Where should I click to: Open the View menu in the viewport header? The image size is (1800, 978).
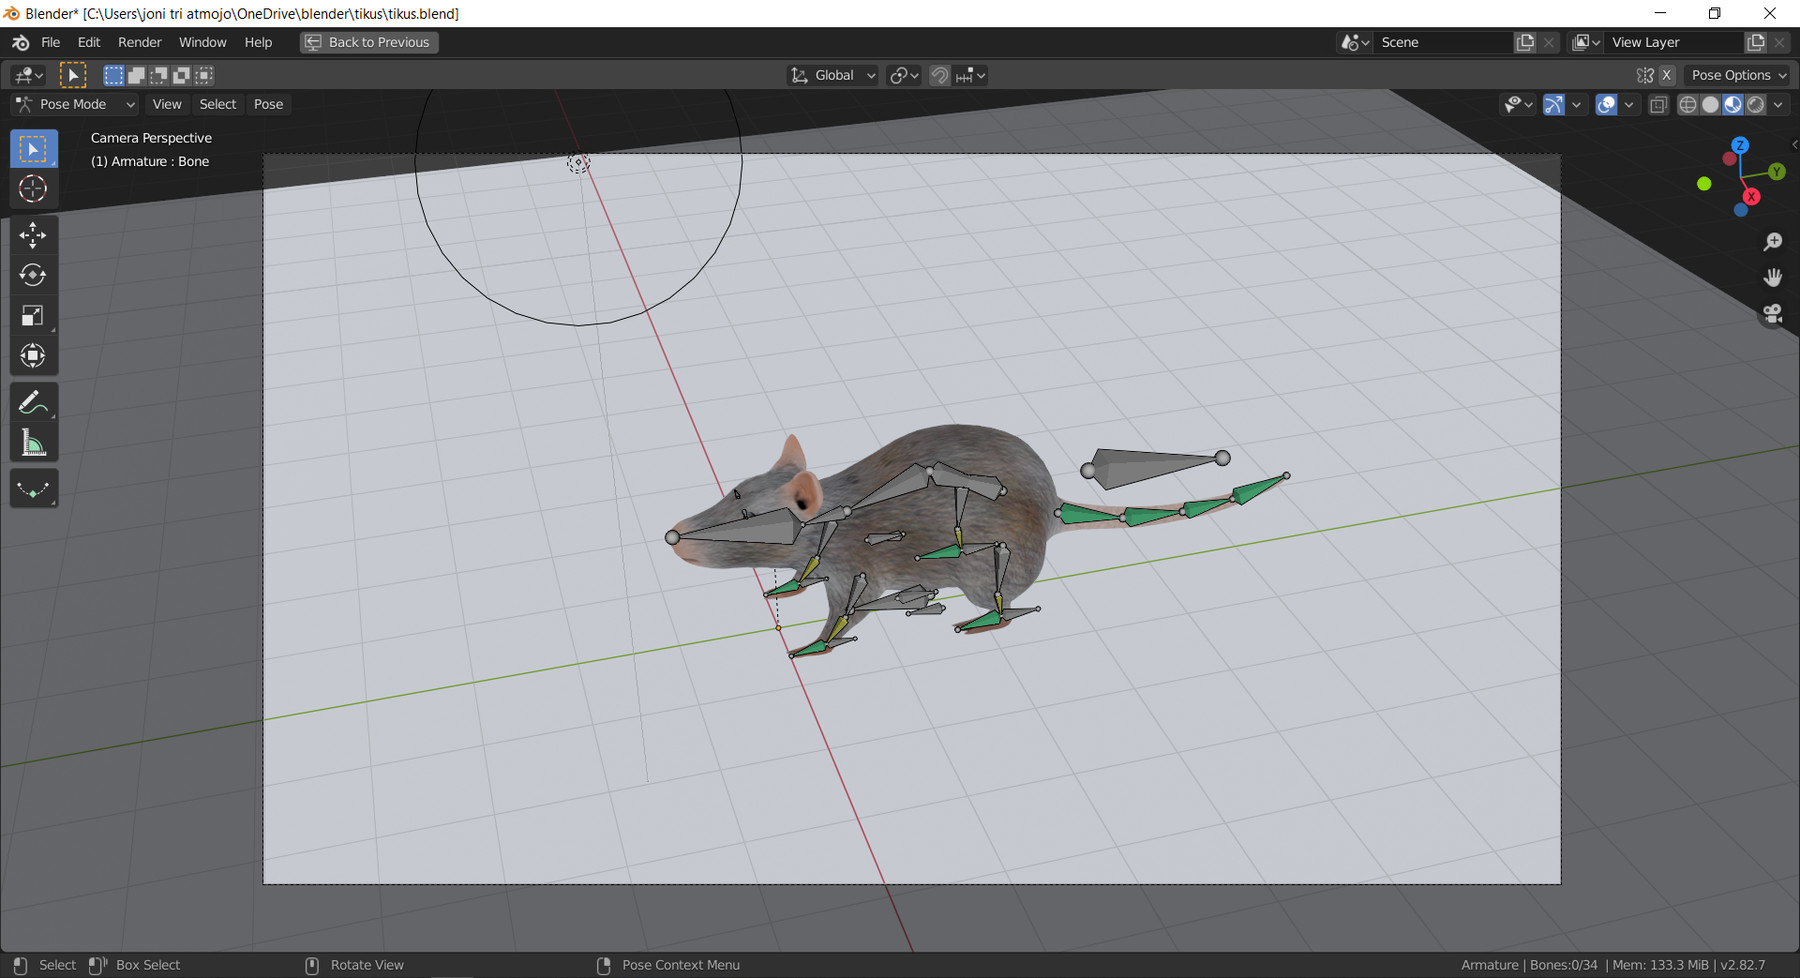click(166, 104)
